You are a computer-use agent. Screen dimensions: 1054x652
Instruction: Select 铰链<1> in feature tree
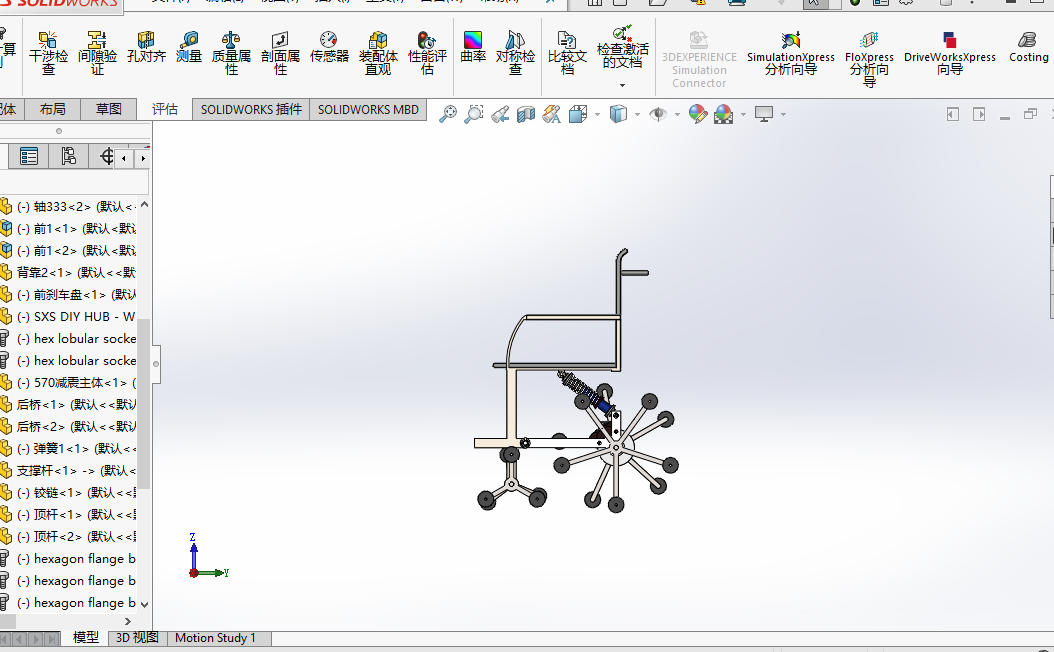click(x=69, y=493)
